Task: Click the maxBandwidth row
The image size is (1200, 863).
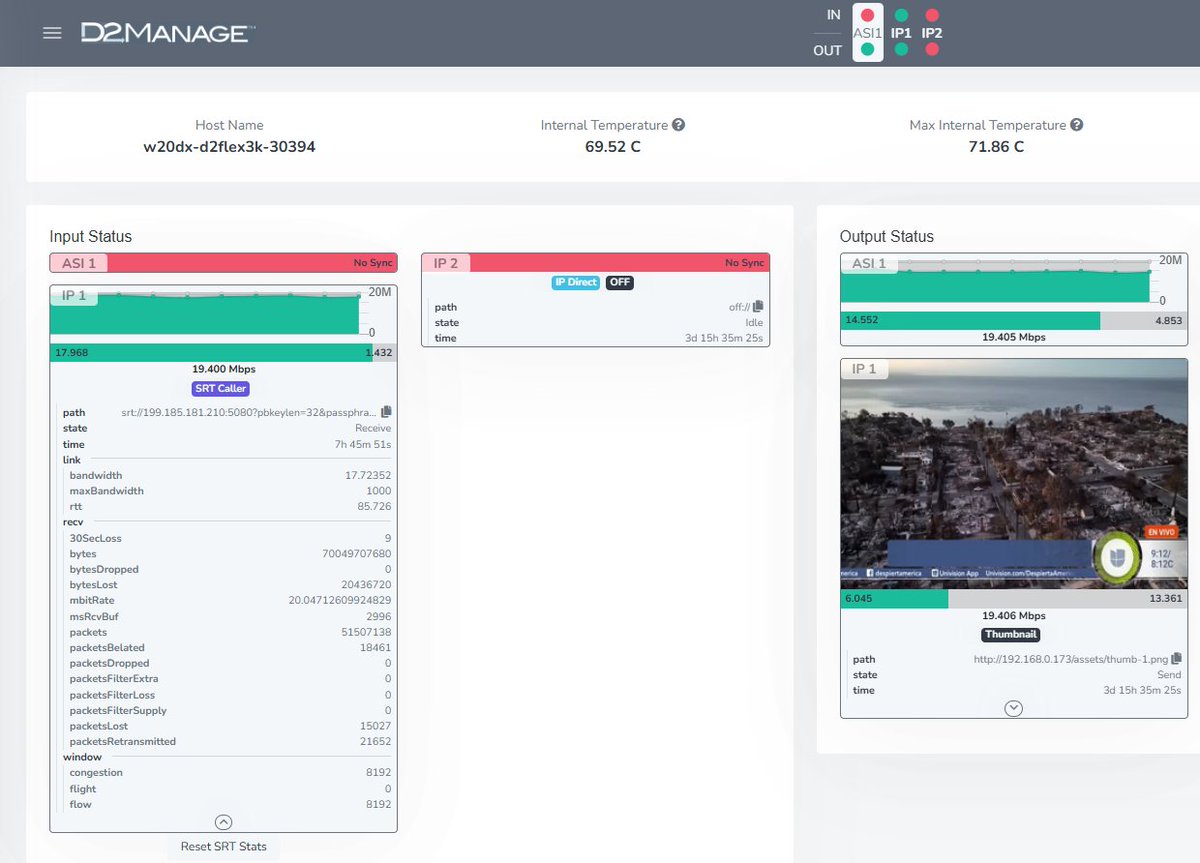Action: pyautogui.click(x=230, y=491)
